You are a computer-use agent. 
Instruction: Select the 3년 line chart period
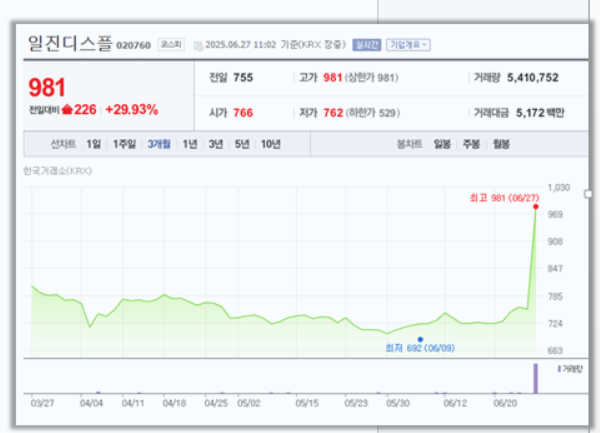[216, 144]
